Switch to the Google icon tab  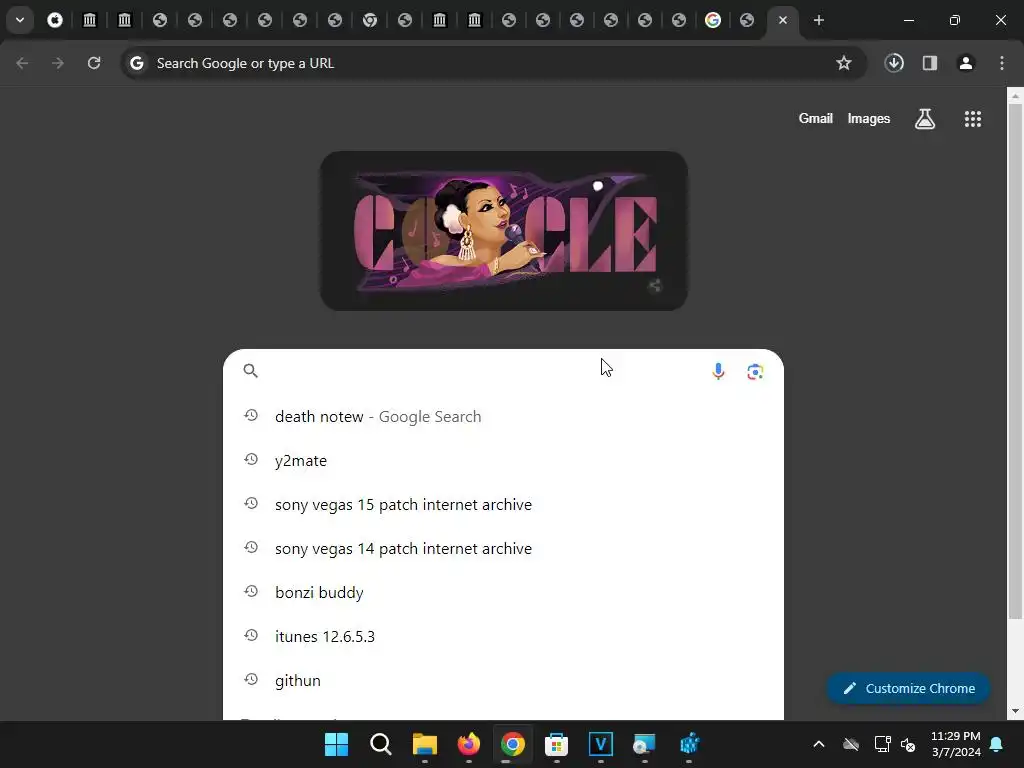point(712,20)
